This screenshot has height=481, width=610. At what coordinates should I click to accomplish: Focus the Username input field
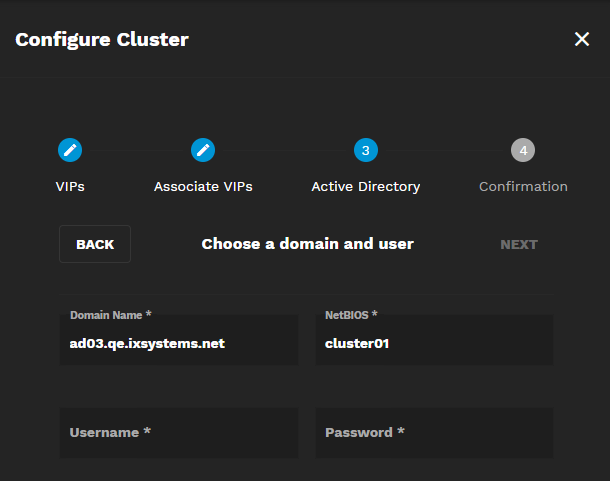point(179,433)
